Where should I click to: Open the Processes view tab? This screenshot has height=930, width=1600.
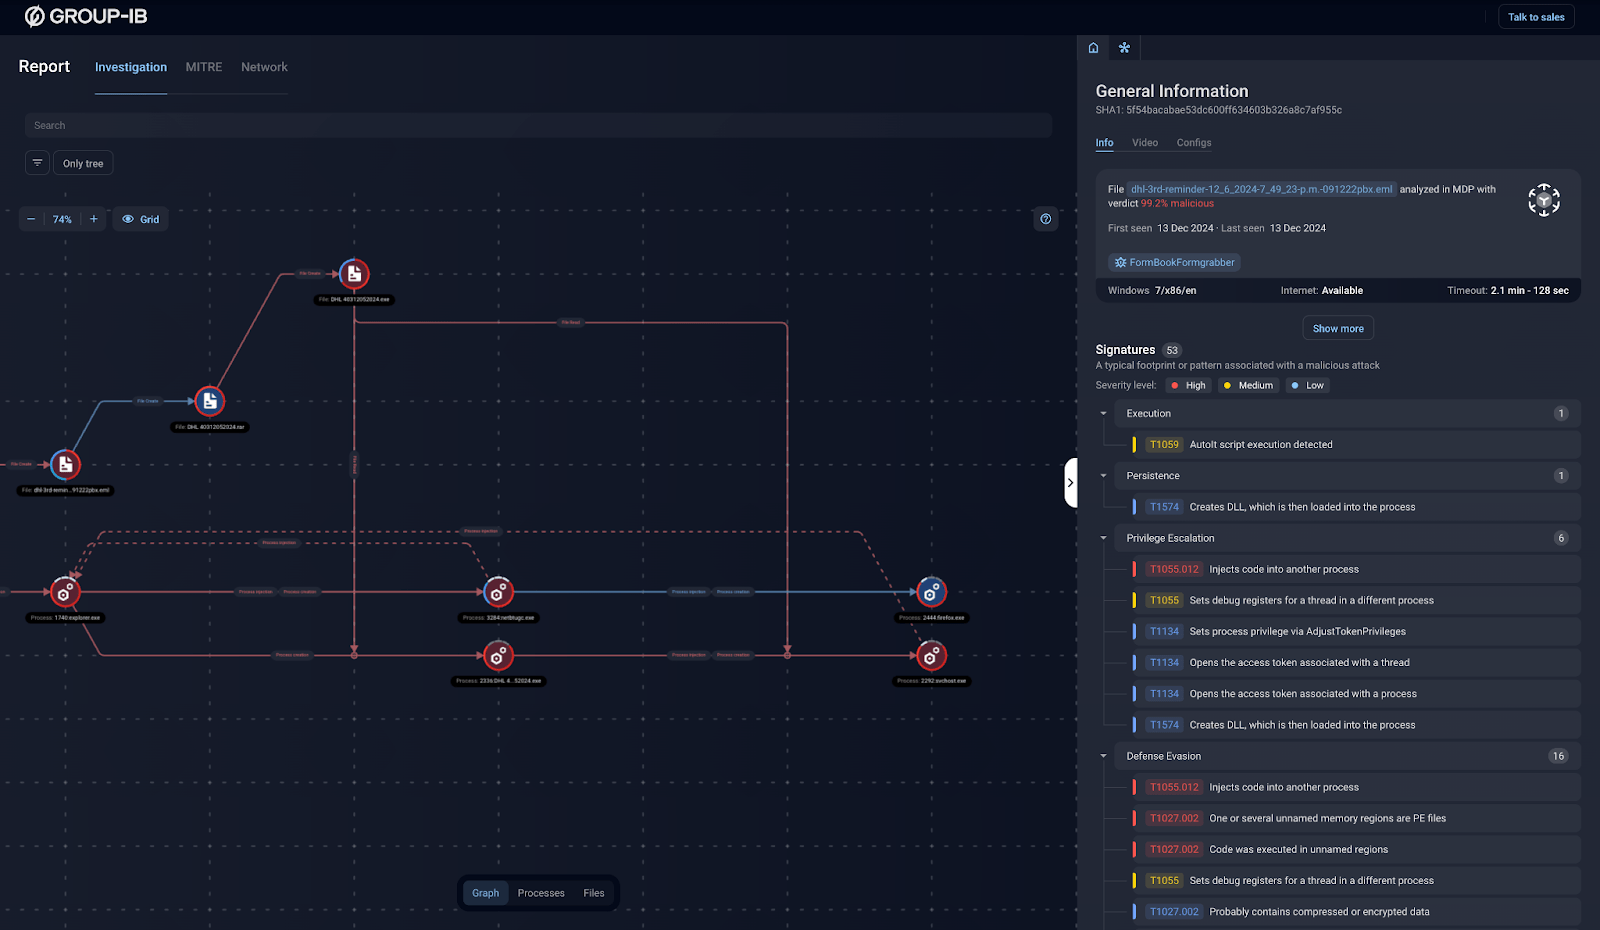click(541, 893)
